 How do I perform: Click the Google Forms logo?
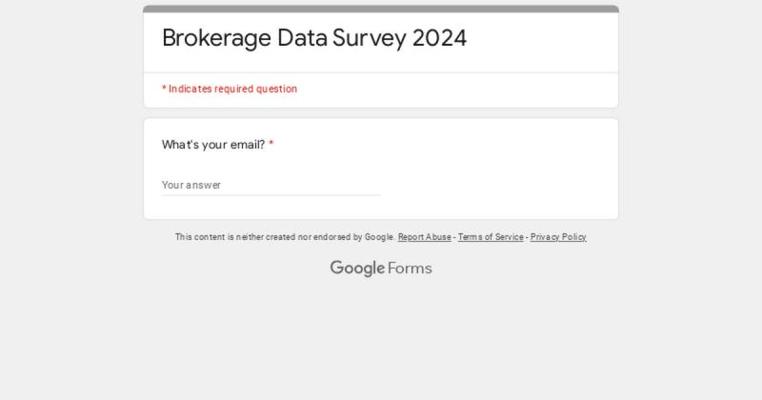coord(381,268)
